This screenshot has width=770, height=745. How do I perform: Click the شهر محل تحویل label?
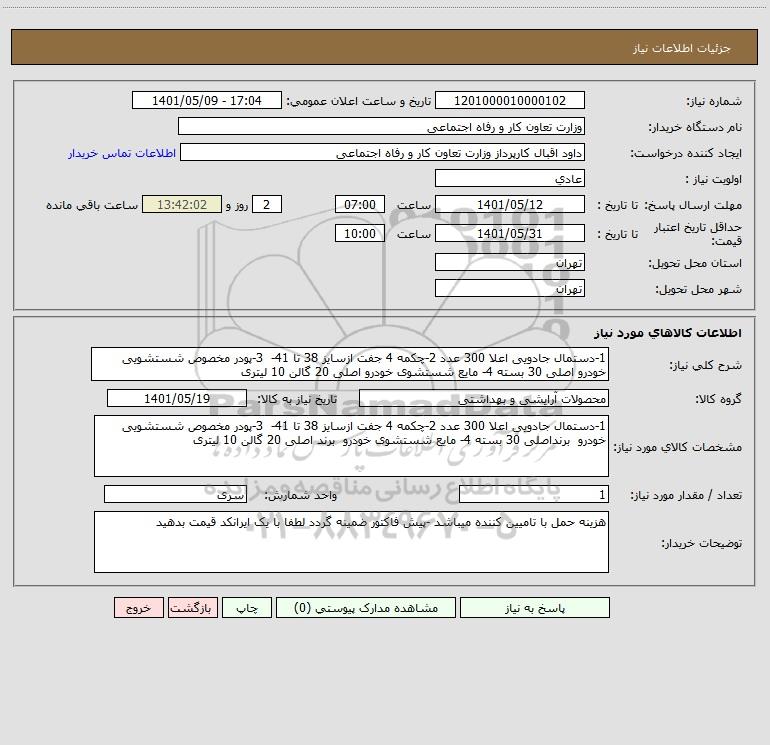click(x=699, y=290)
